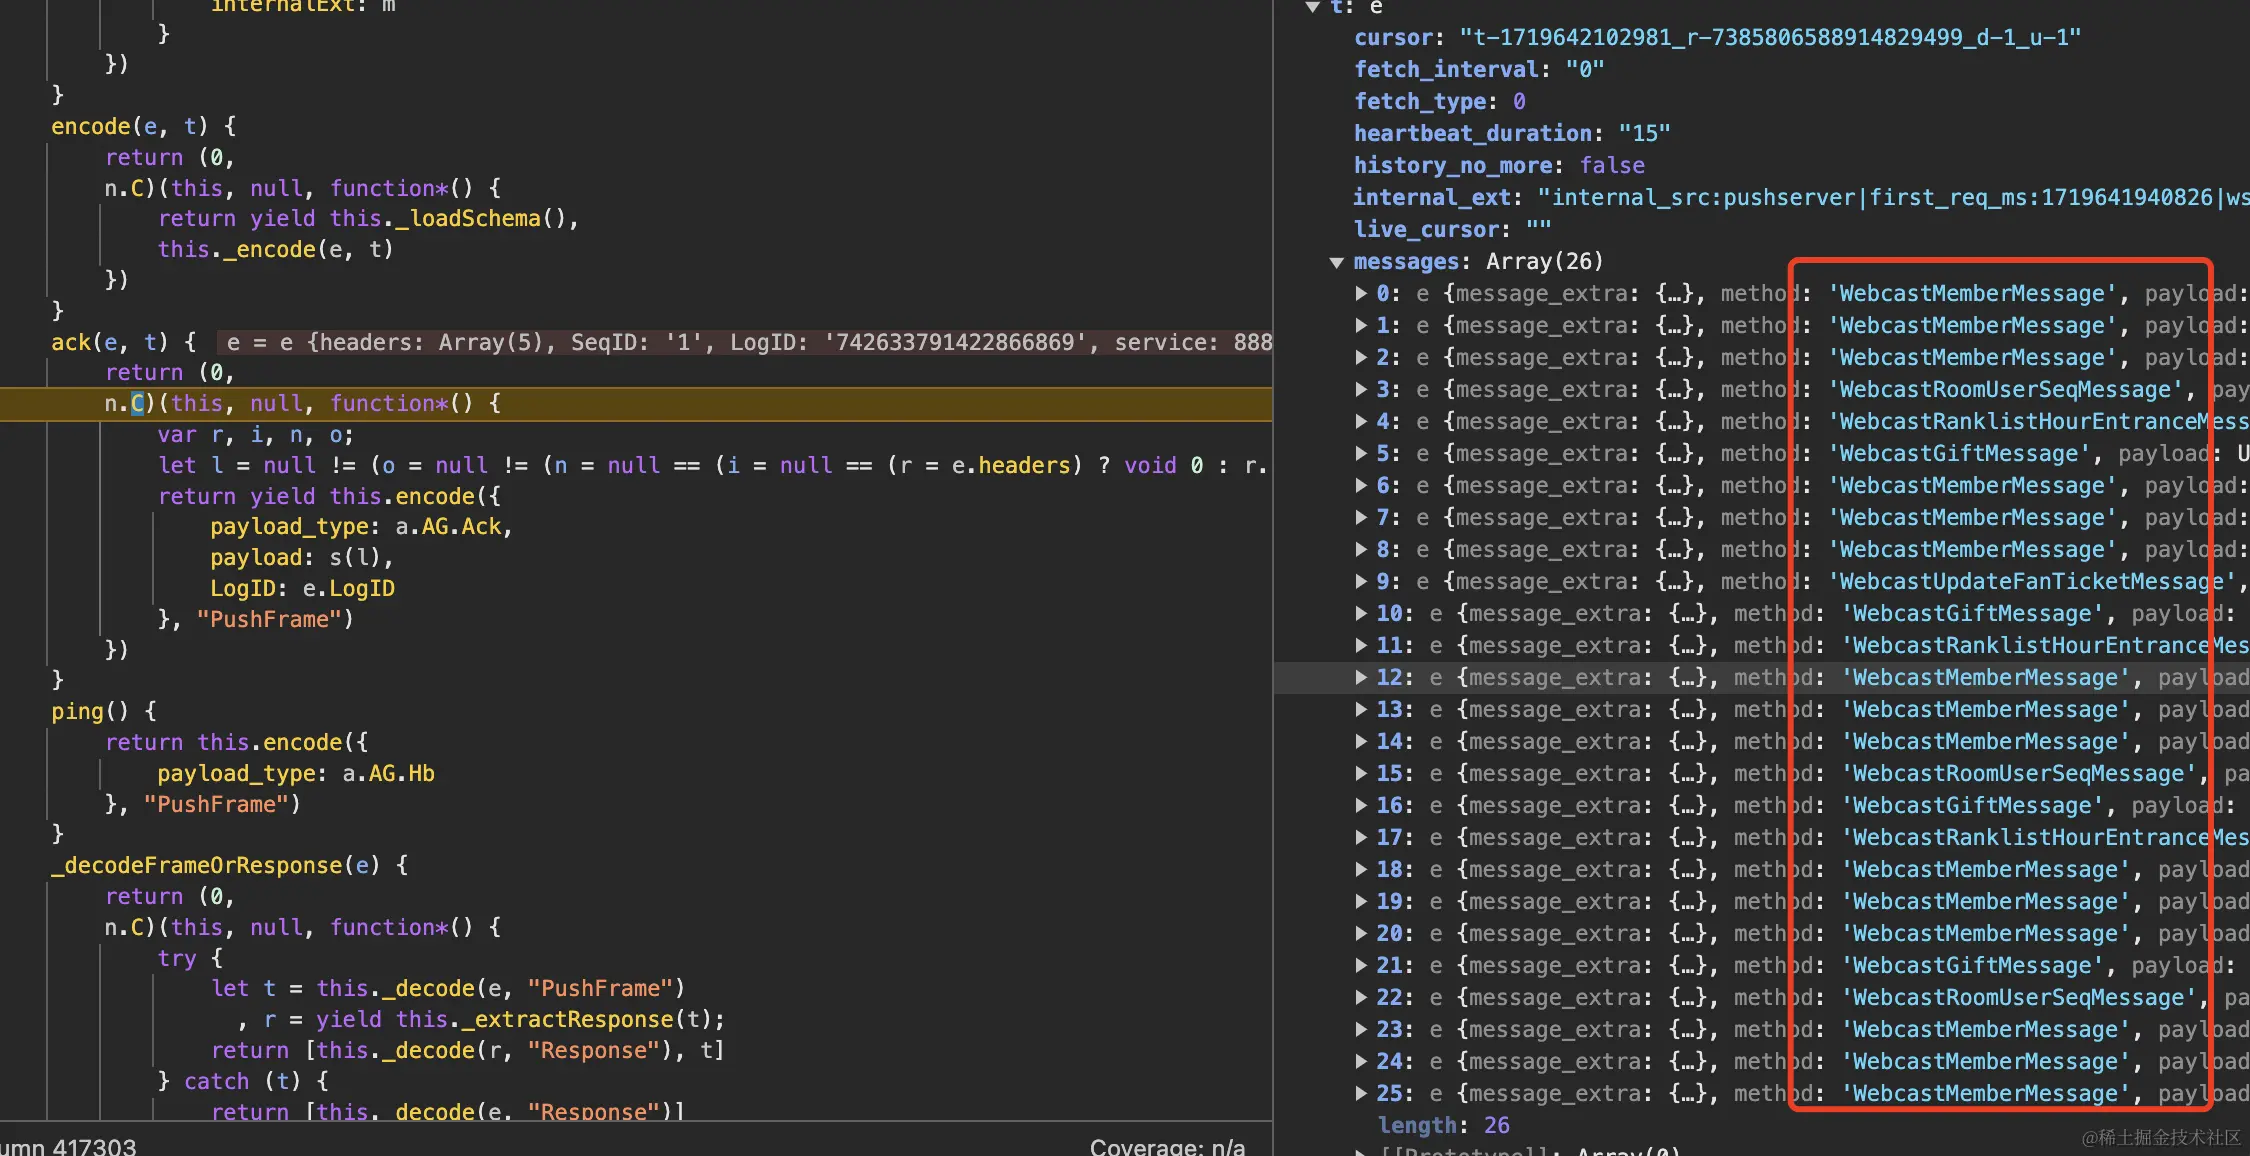Expand message entry 25 in array
Image resolution: width=2250 pixels, height=1156 pixels.
point(1361,1094)
